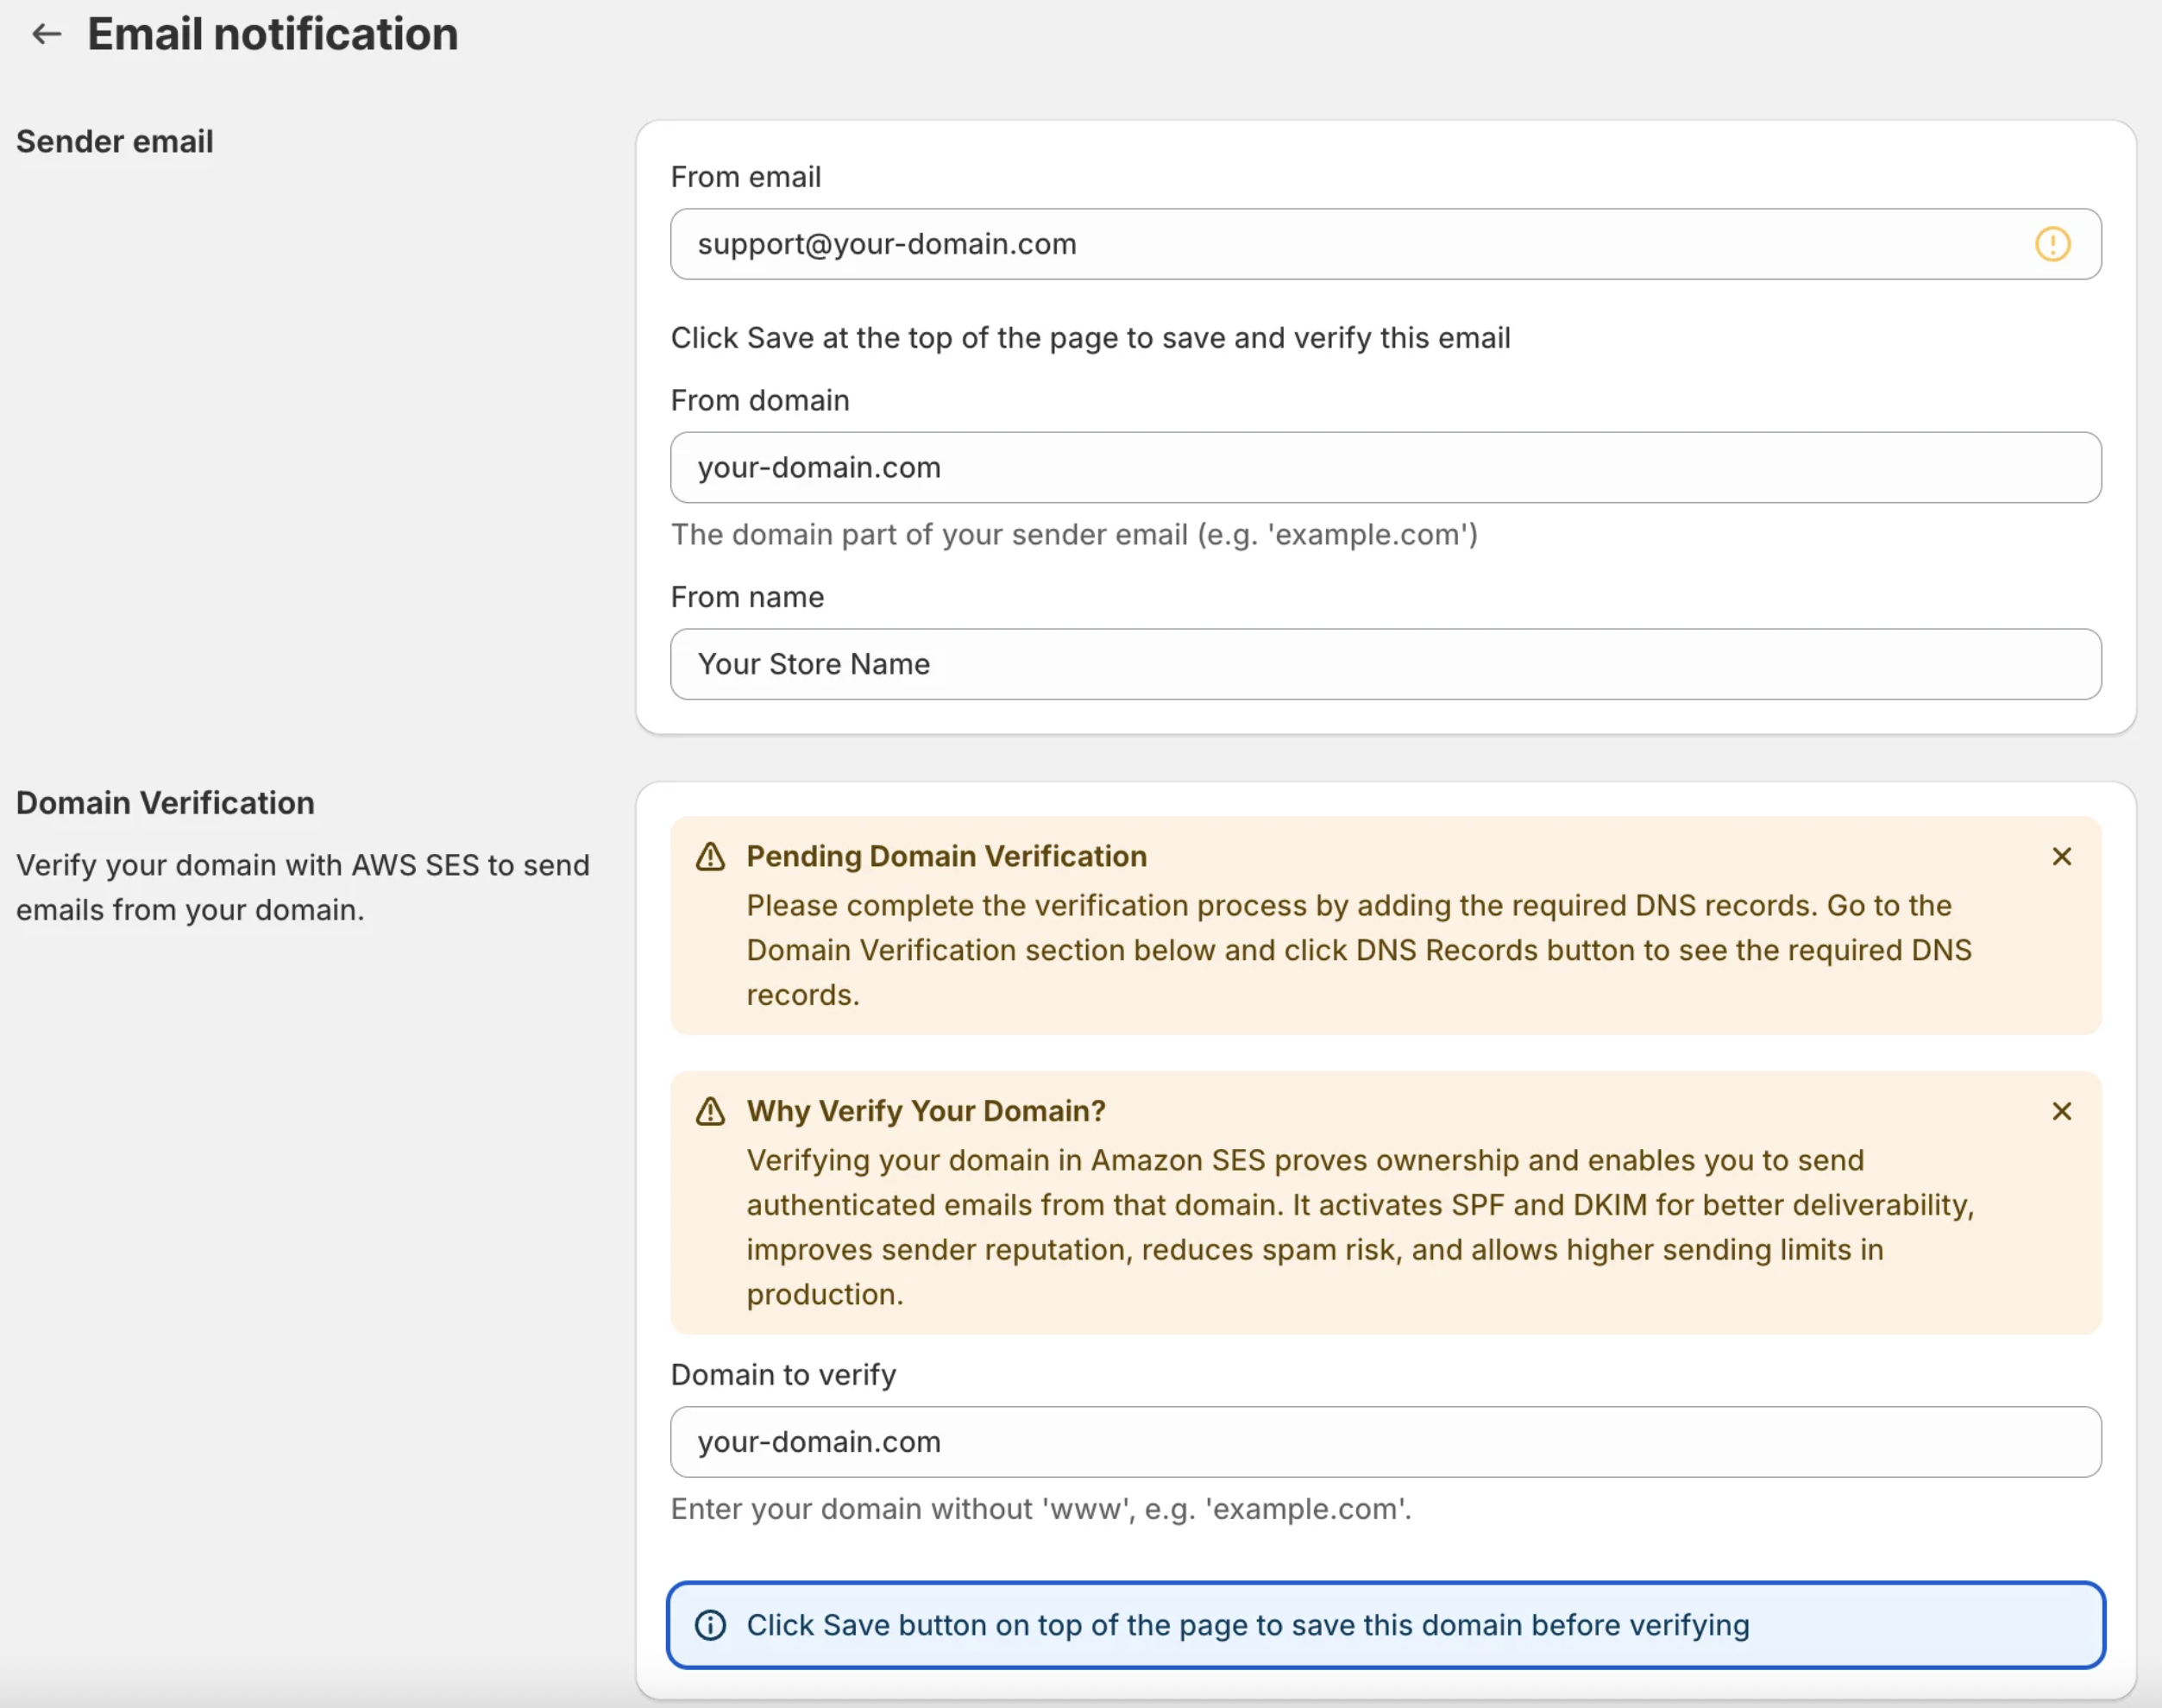This screenshot has width=2162, height=1708.
Task: Click the Why Verify Your Domain warning icon
Action: (710, 1111)
